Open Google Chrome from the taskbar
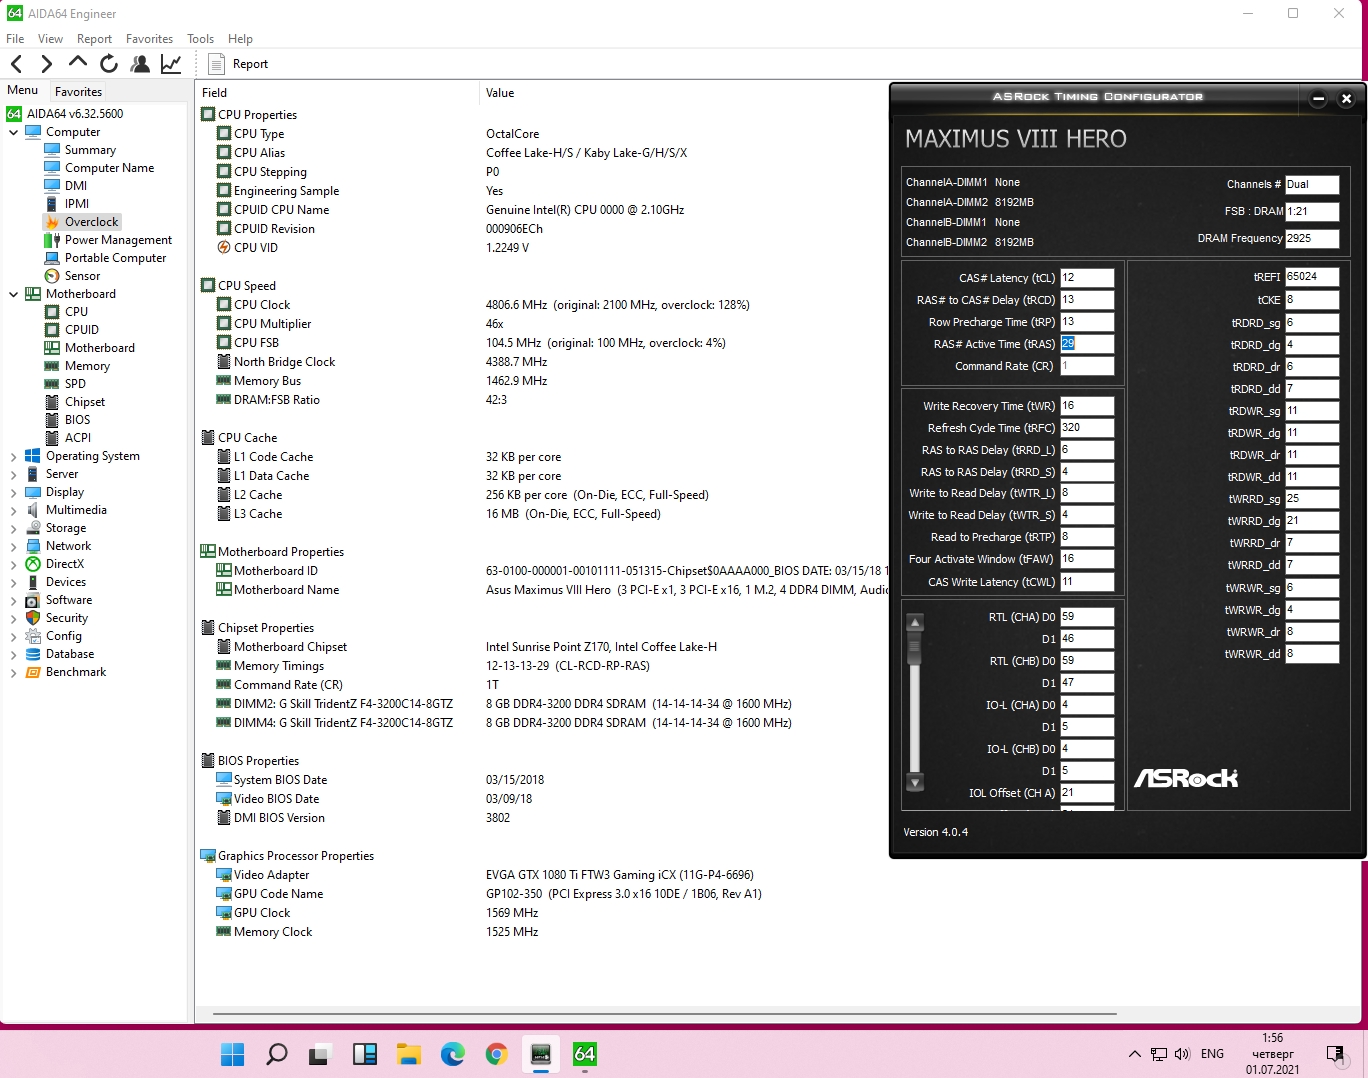The height and width of the screenshot is (1078, 1368). coord(497,1054)
